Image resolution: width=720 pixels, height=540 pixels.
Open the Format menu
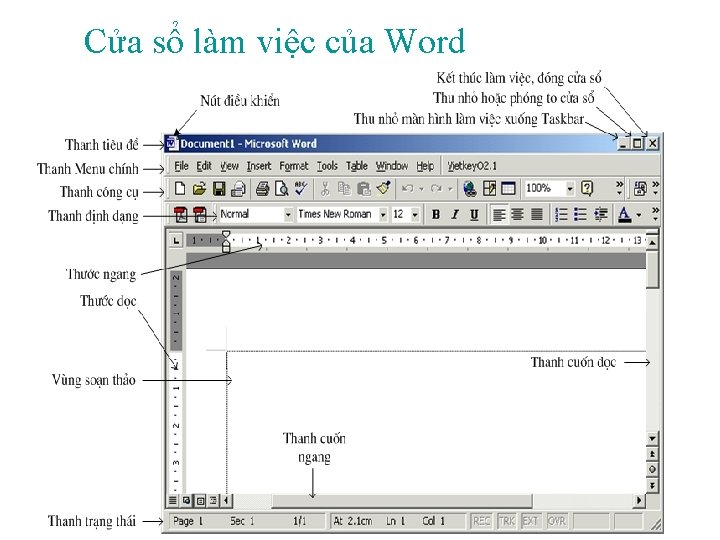click(294, 166)
